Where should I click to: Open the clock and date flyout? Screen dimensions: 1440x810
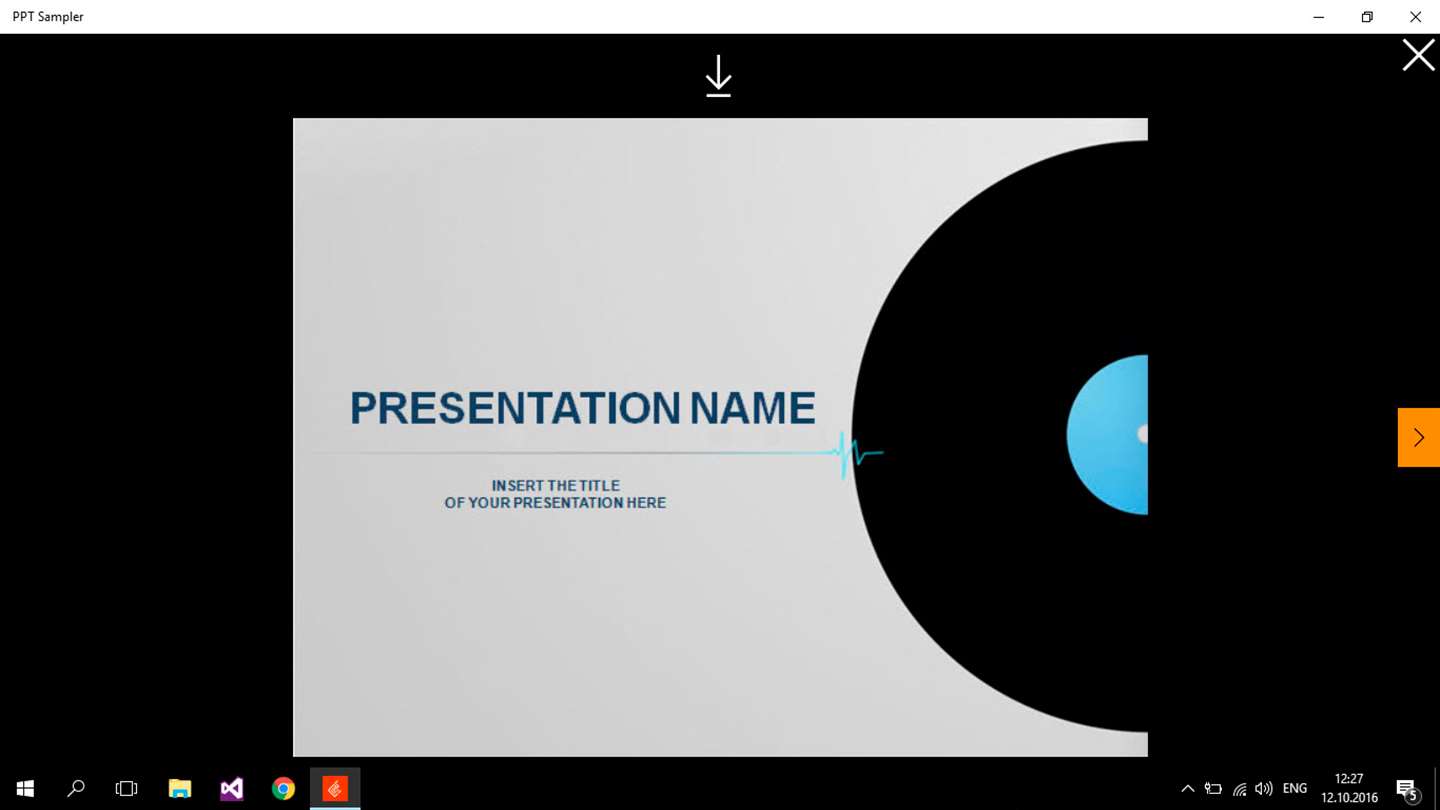point(1349,789)
